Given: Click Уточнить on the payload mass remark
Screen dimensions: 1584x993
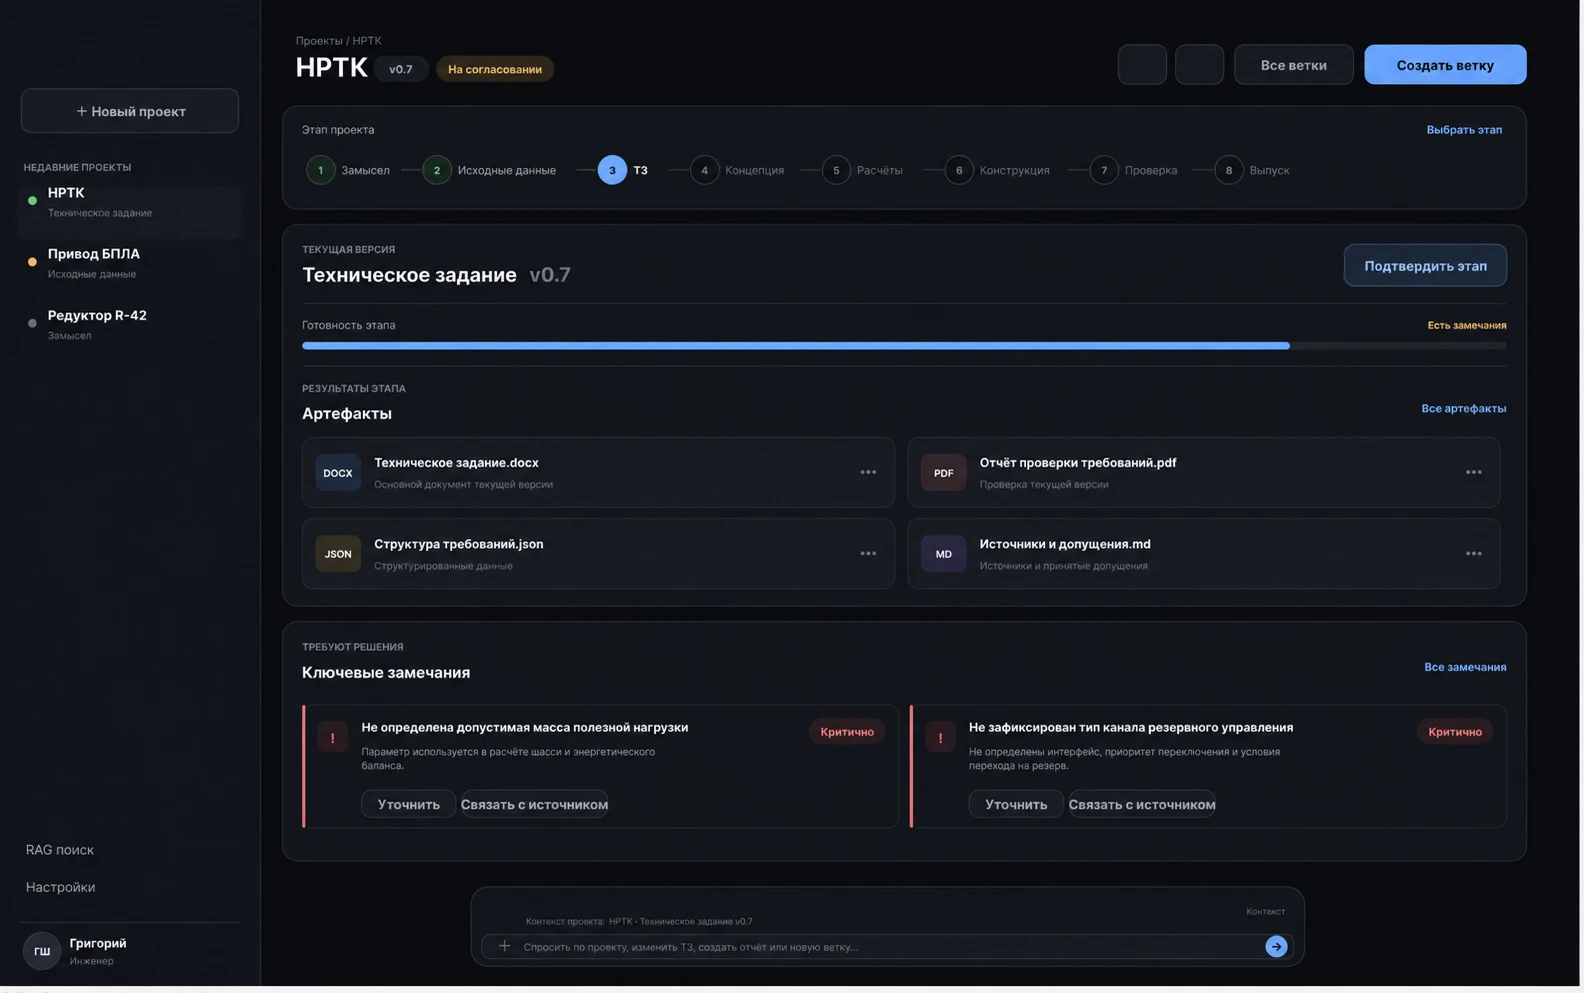Looking at the screenshot, I should coord(408,804).
